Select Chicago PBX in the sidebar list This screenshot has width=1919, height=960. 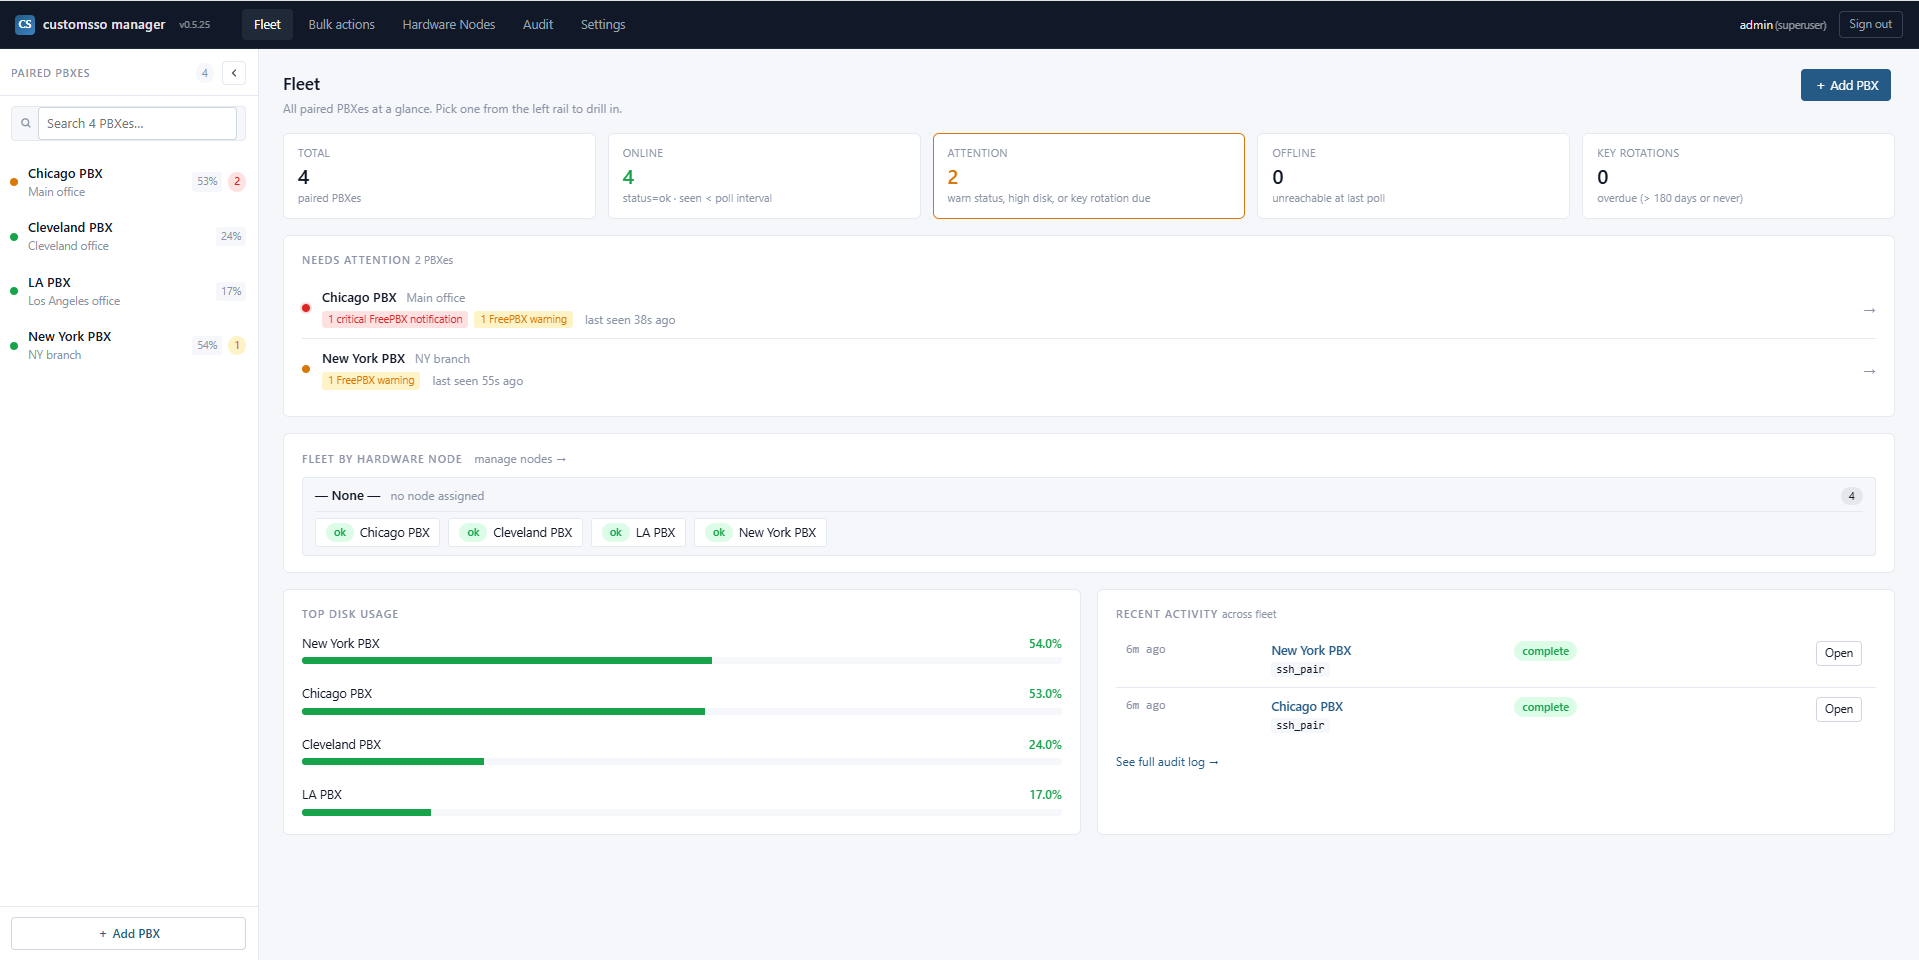pos(128,182)
